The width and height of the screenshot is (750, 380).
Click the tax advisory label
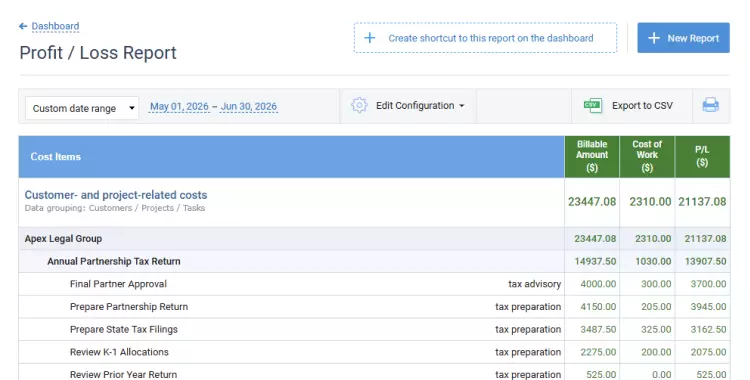click(534, 284)
